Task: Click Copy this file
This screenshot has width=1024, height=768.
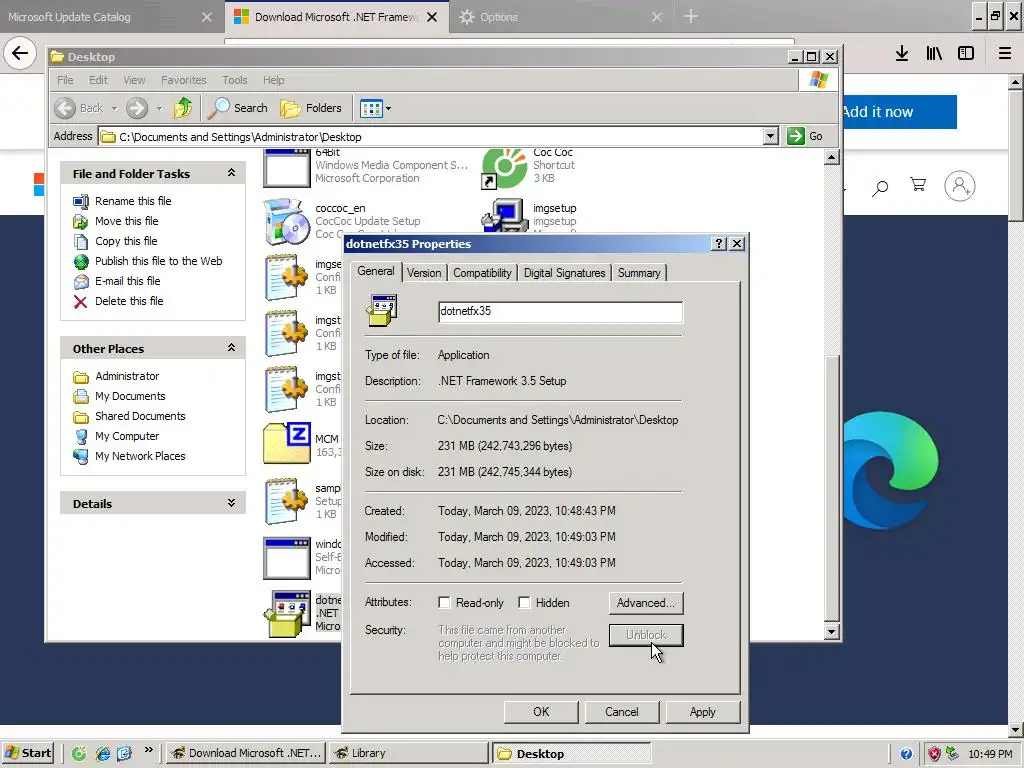Action: 126,241
